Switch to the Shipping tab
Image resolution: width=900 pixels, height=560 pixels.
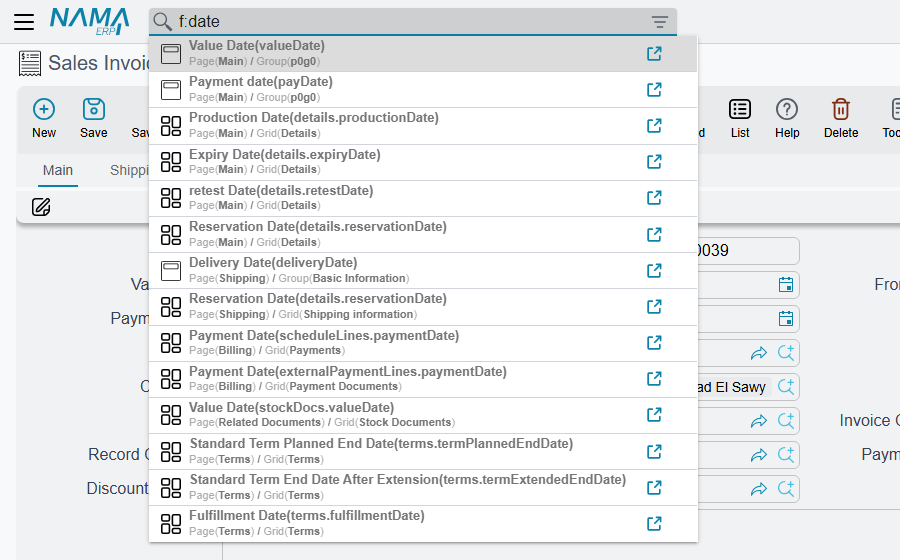(129, 170)
